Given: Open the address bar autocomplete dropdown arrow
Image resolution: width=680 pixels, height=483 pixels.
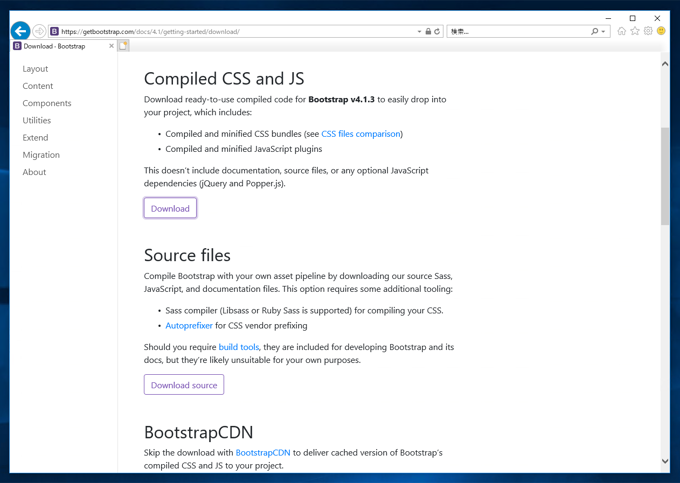Looking at the screenshot, I should (419, 31).
